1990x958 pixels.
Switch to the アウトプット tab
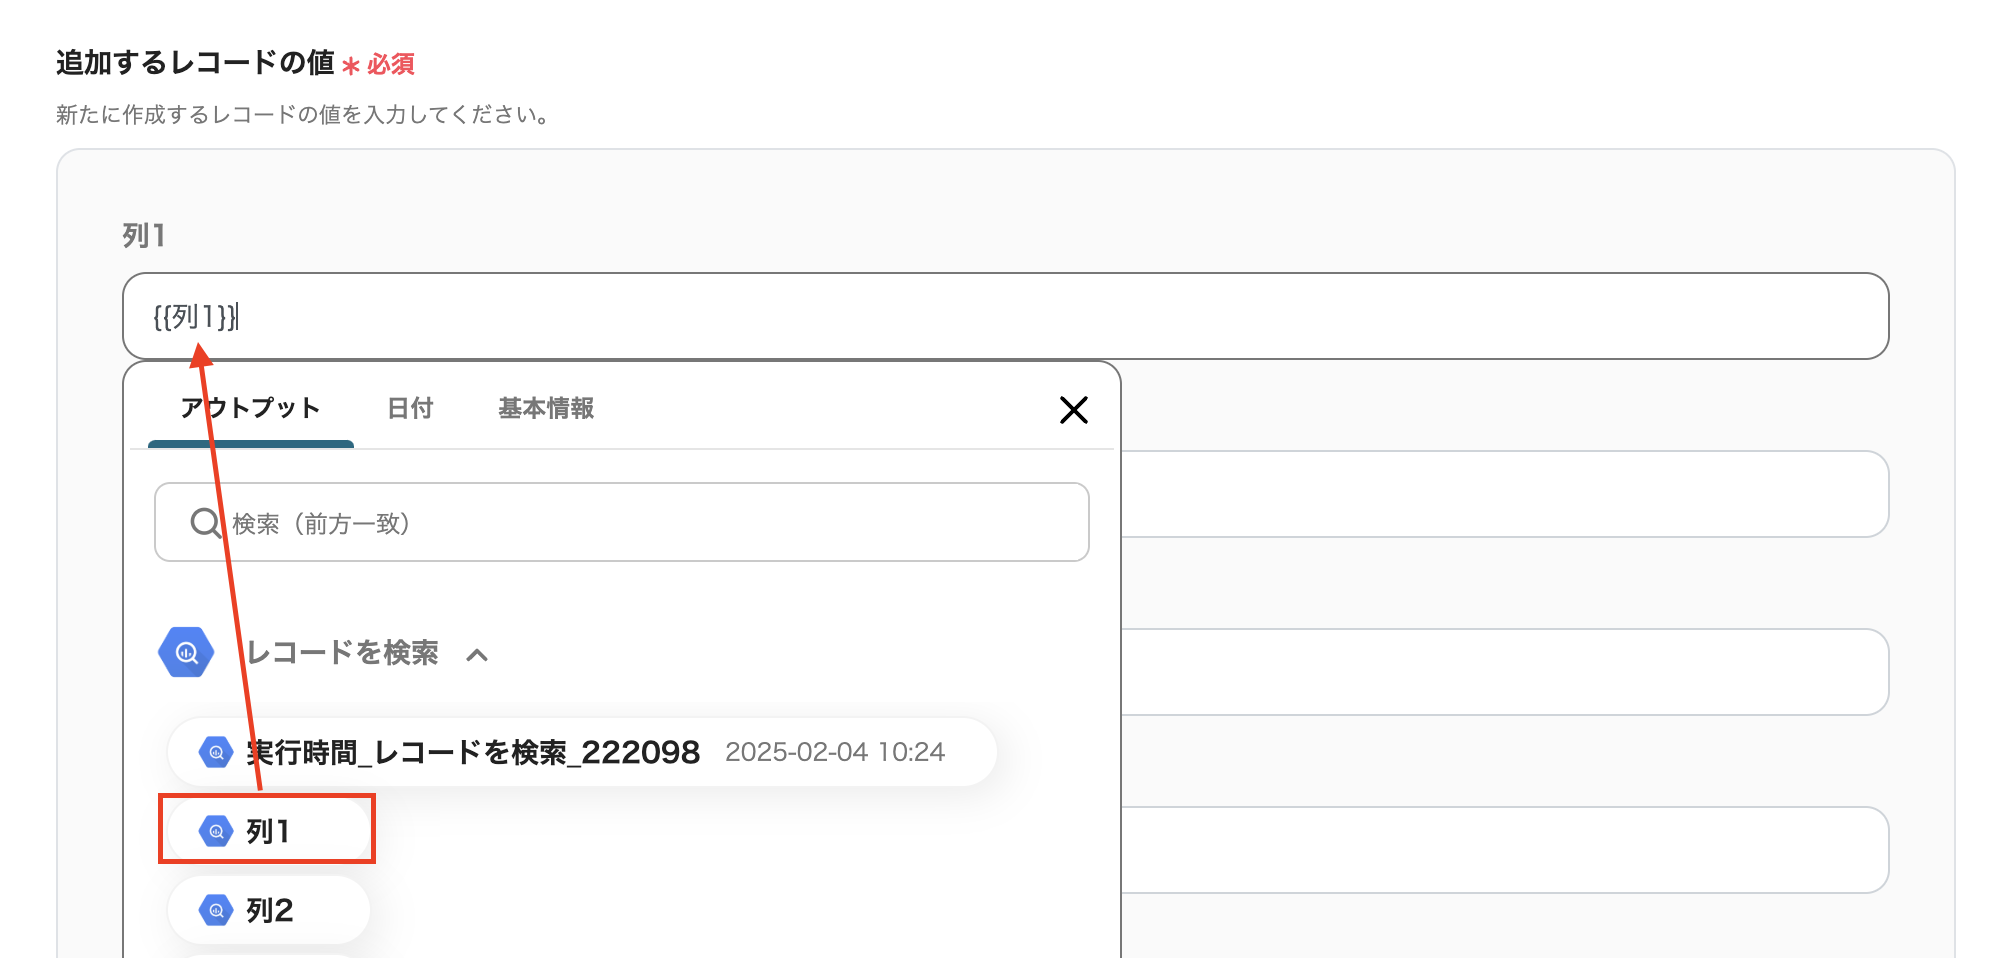pos(250,408)
